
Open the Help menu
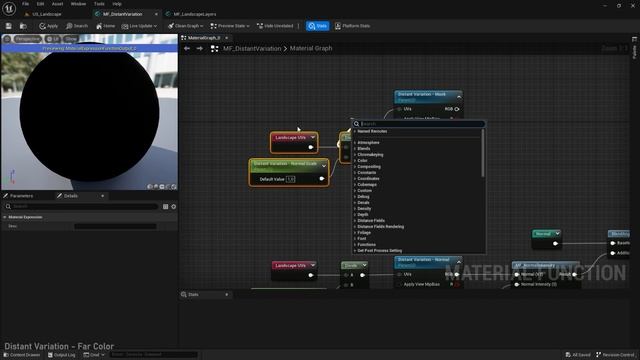click(117, 4)
